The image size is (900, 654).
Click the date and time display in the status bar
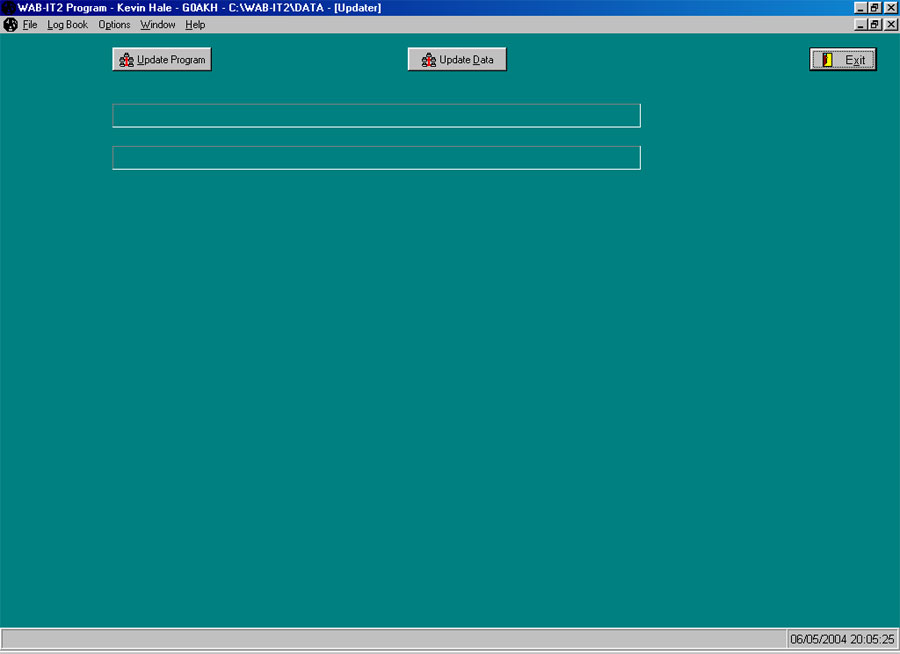coord(838,639)
